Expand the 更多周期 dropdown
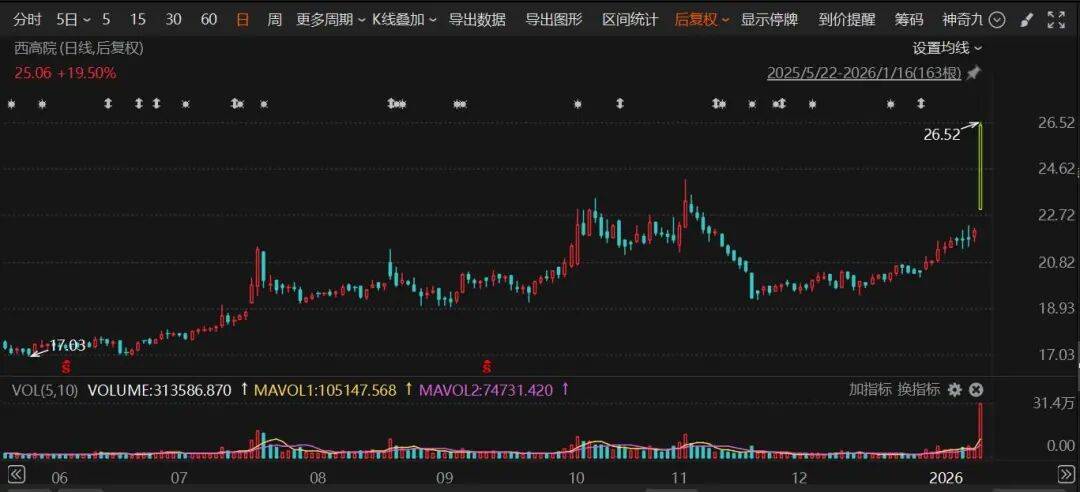Image resolution: width=1080 pixels, height=492 pixels. click(x=329, y=19)
